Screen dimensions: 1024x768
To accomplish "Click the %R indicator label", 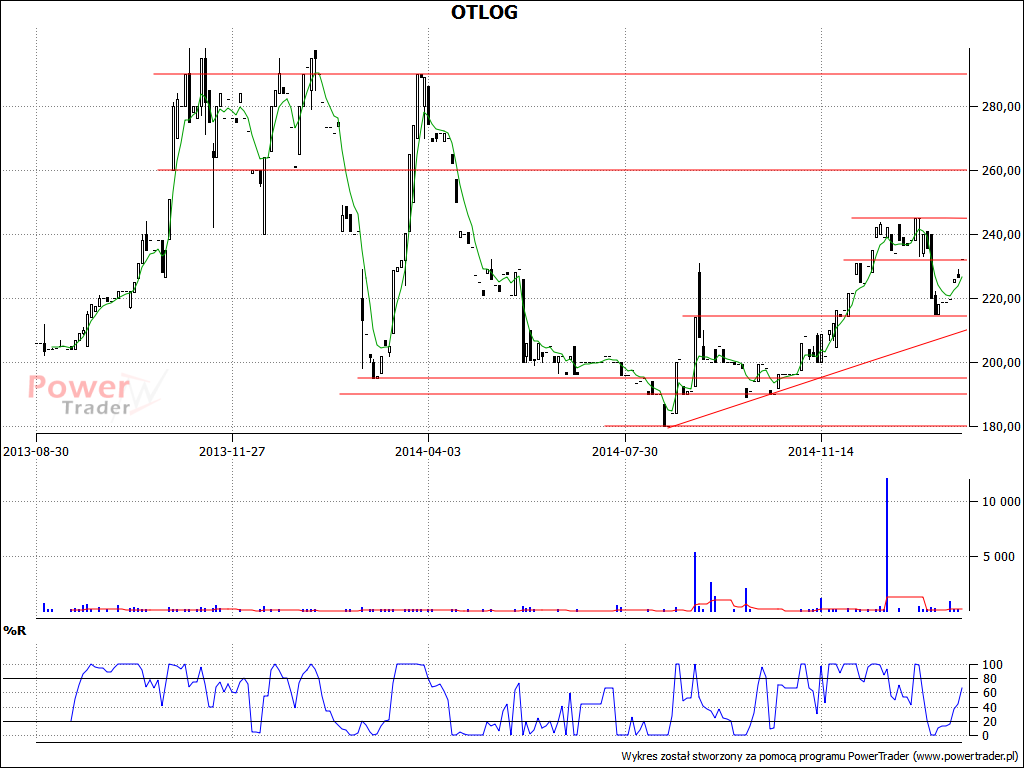I will [14, 631].
